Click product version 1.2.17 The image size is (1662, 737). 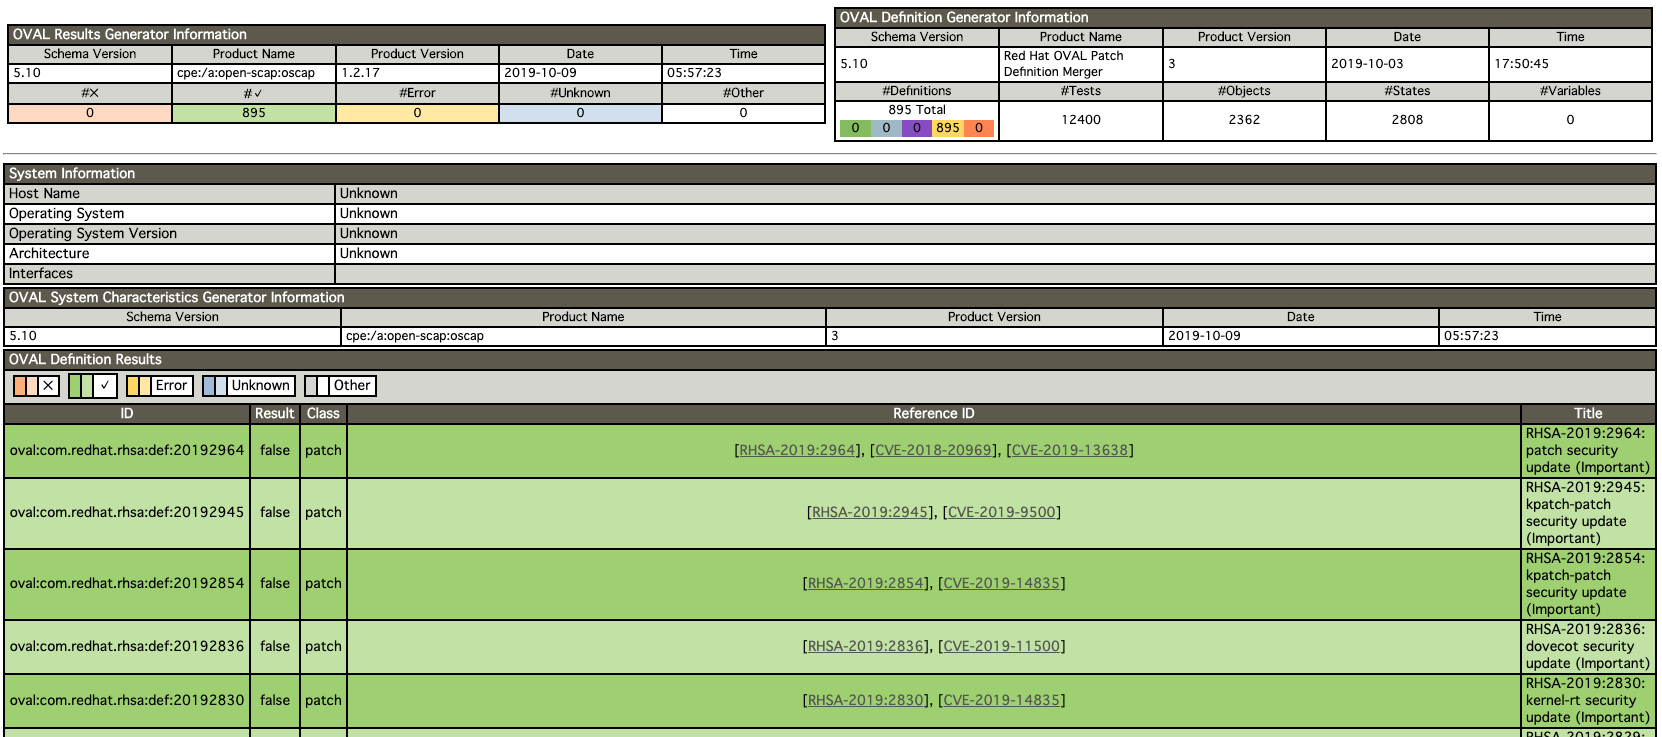[x=360, y=73]
